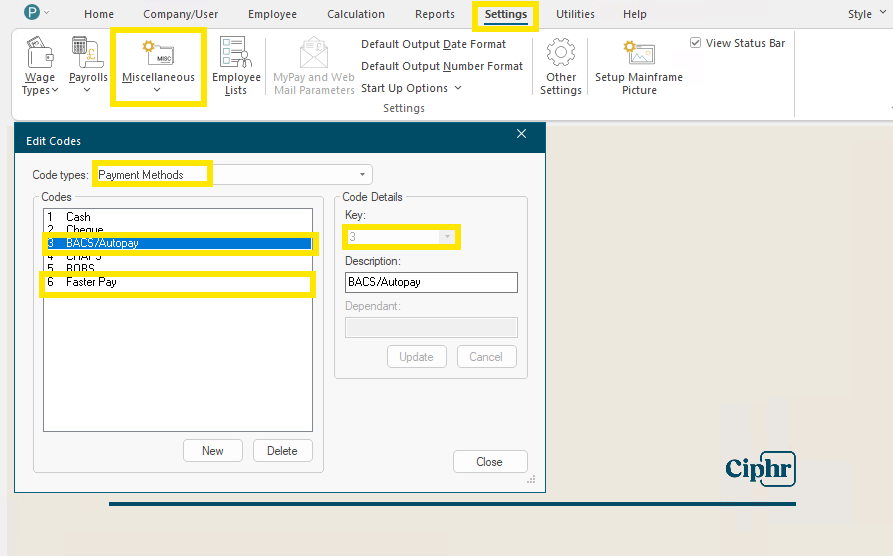893x556 pixels.
Task: Select code 6 Faster Pay in the list
Action: coord(178,282)
